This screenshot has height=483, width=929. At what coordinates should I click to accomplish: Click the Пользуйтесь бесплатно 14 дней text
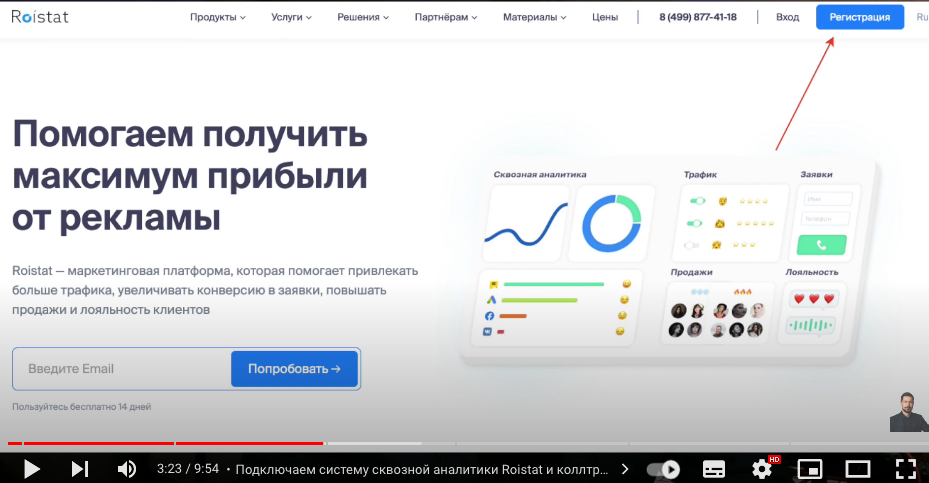point(82,407)
